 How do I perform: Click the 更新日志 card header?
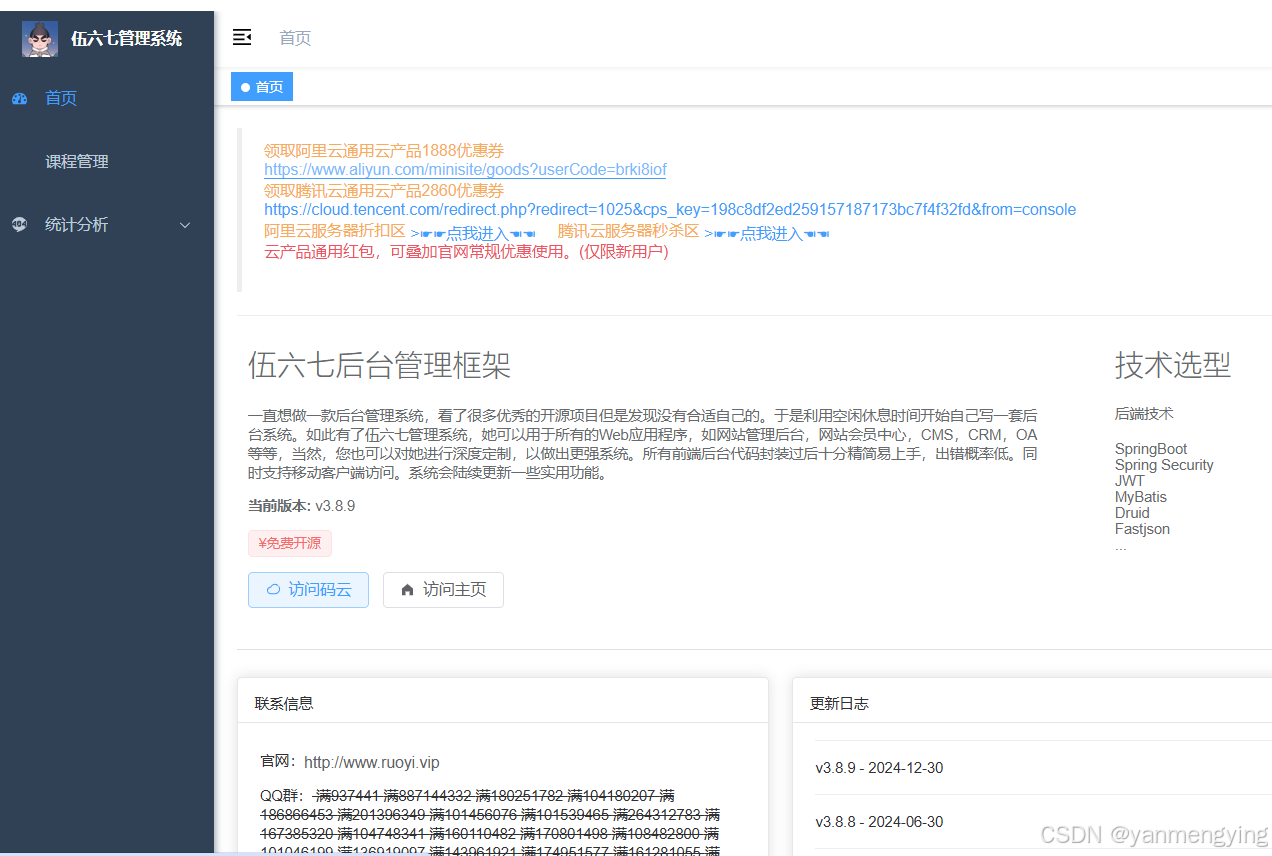point(1032,703)
